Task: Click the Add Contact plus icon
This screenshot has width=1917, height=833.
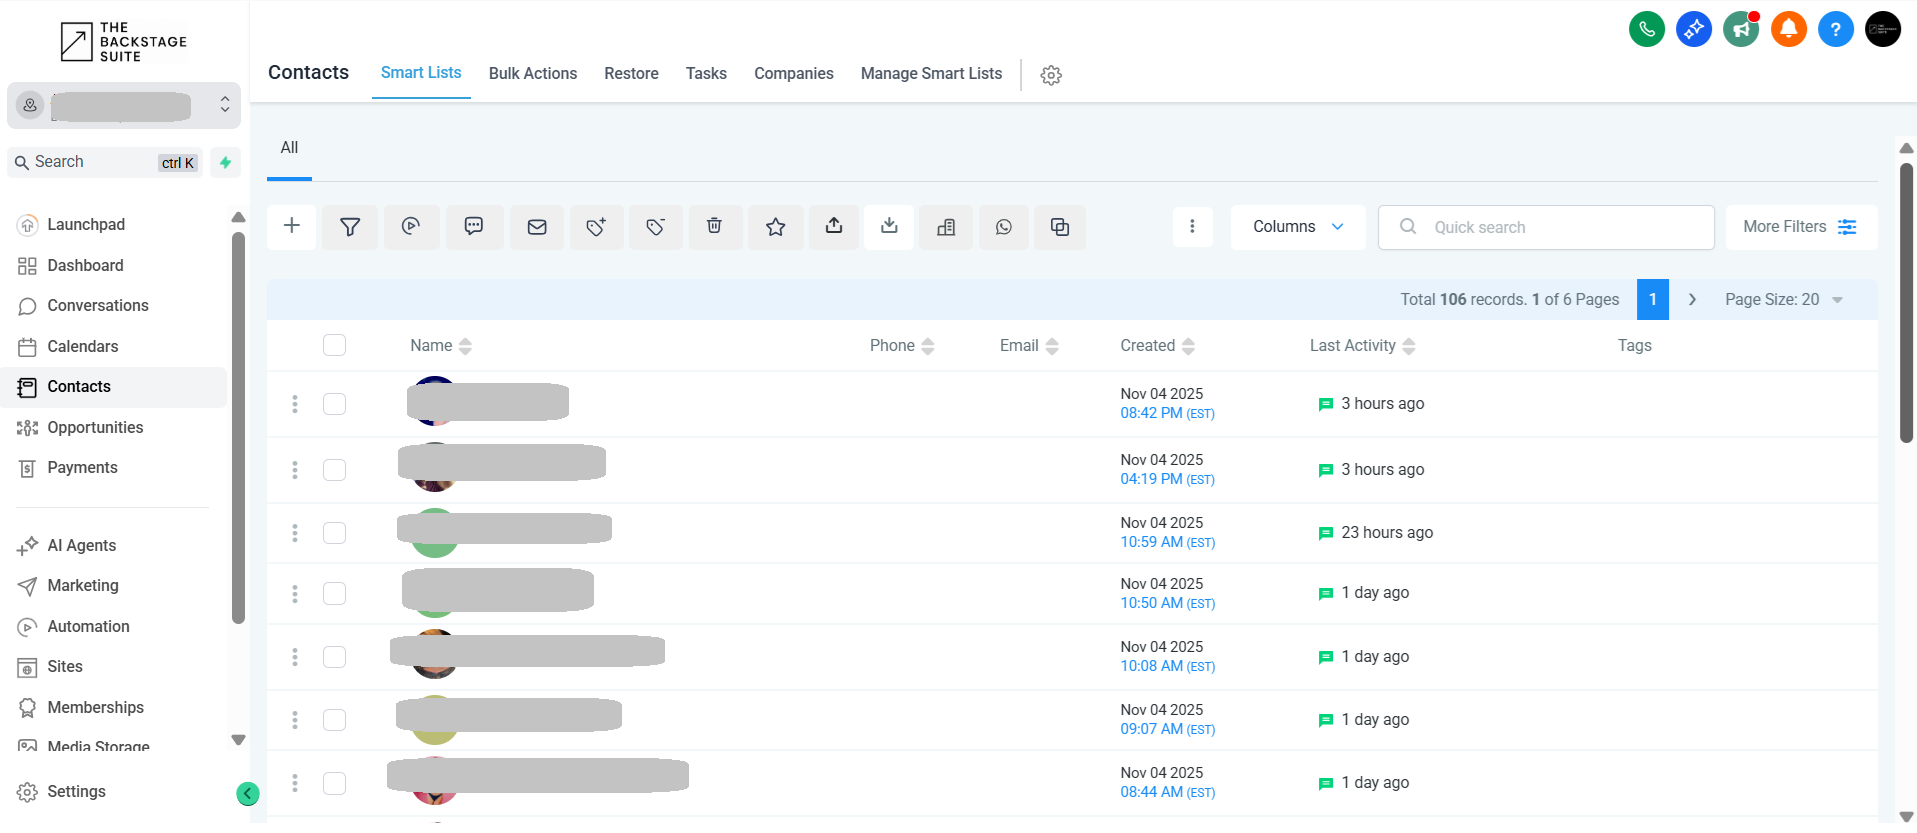Action: (292, 227)
